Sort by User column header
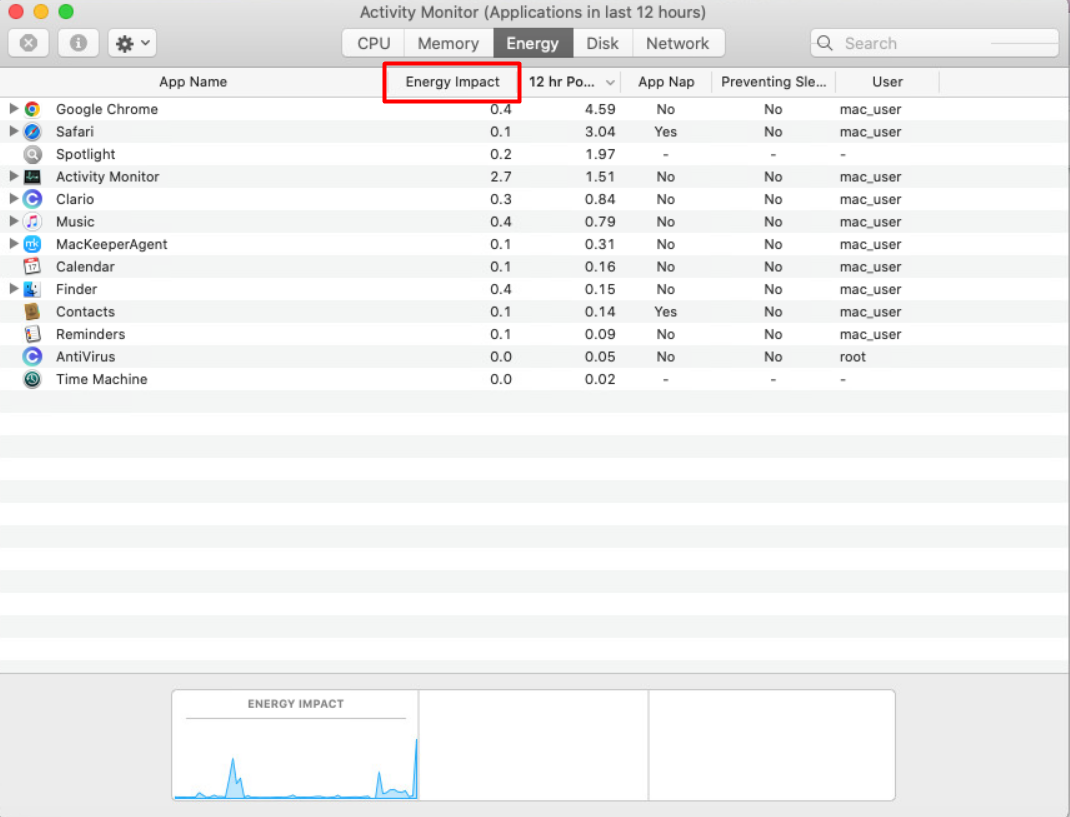This screenshot has height=817, width=1070. click(x=887, y=82)
